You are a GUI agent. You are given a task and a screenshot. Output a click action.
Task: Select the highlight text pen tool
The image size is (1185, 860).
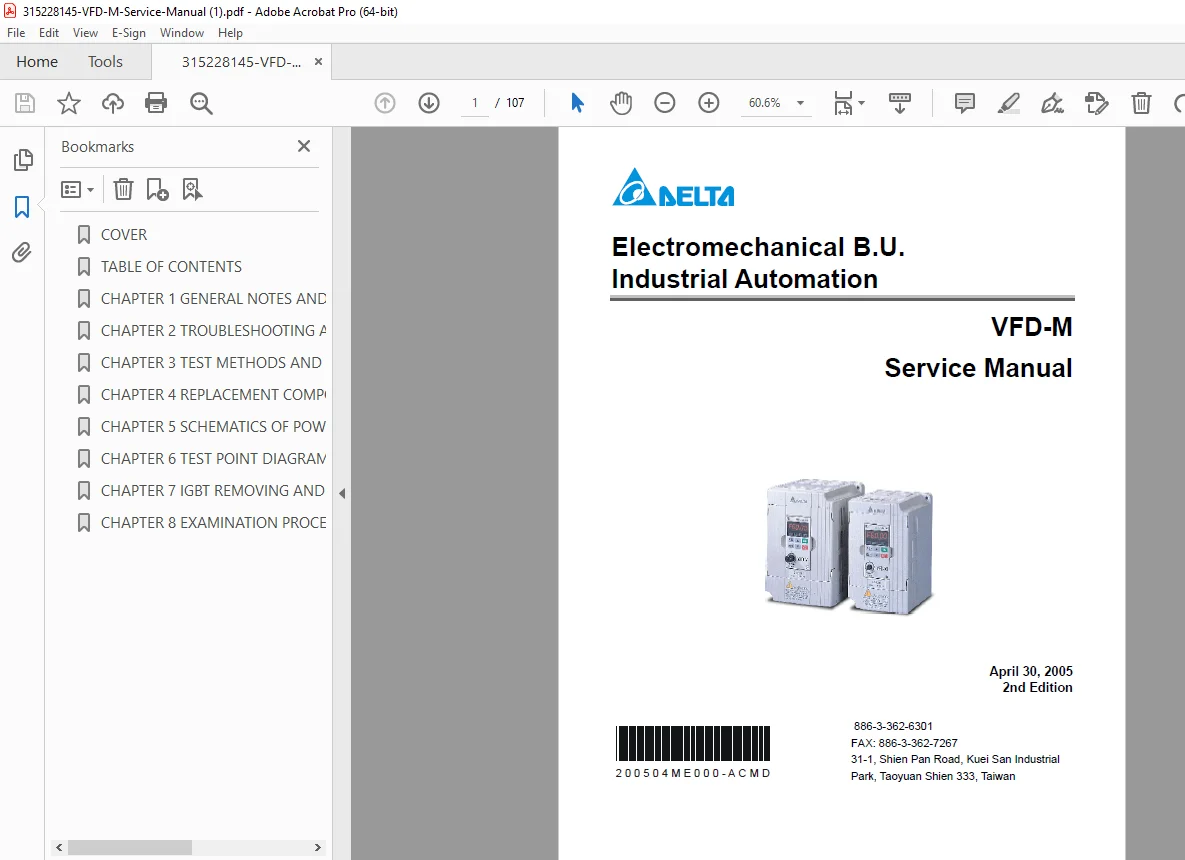[x=1008, y=103]
